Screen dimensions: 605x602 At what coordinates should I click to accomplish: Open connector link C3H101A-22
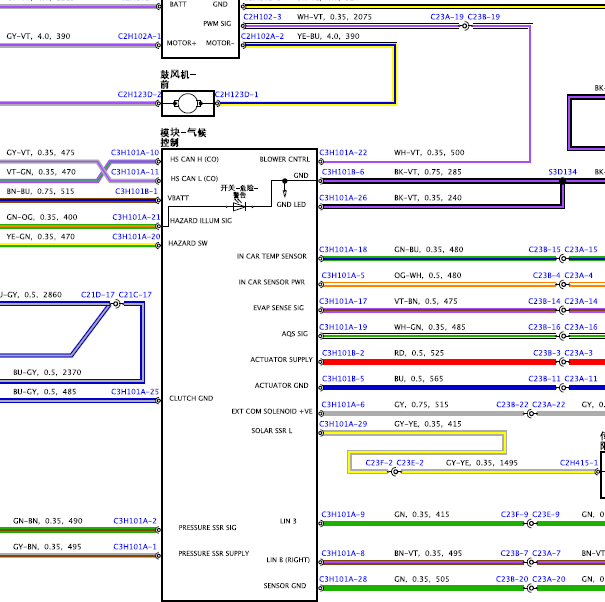tap(343, 152)
